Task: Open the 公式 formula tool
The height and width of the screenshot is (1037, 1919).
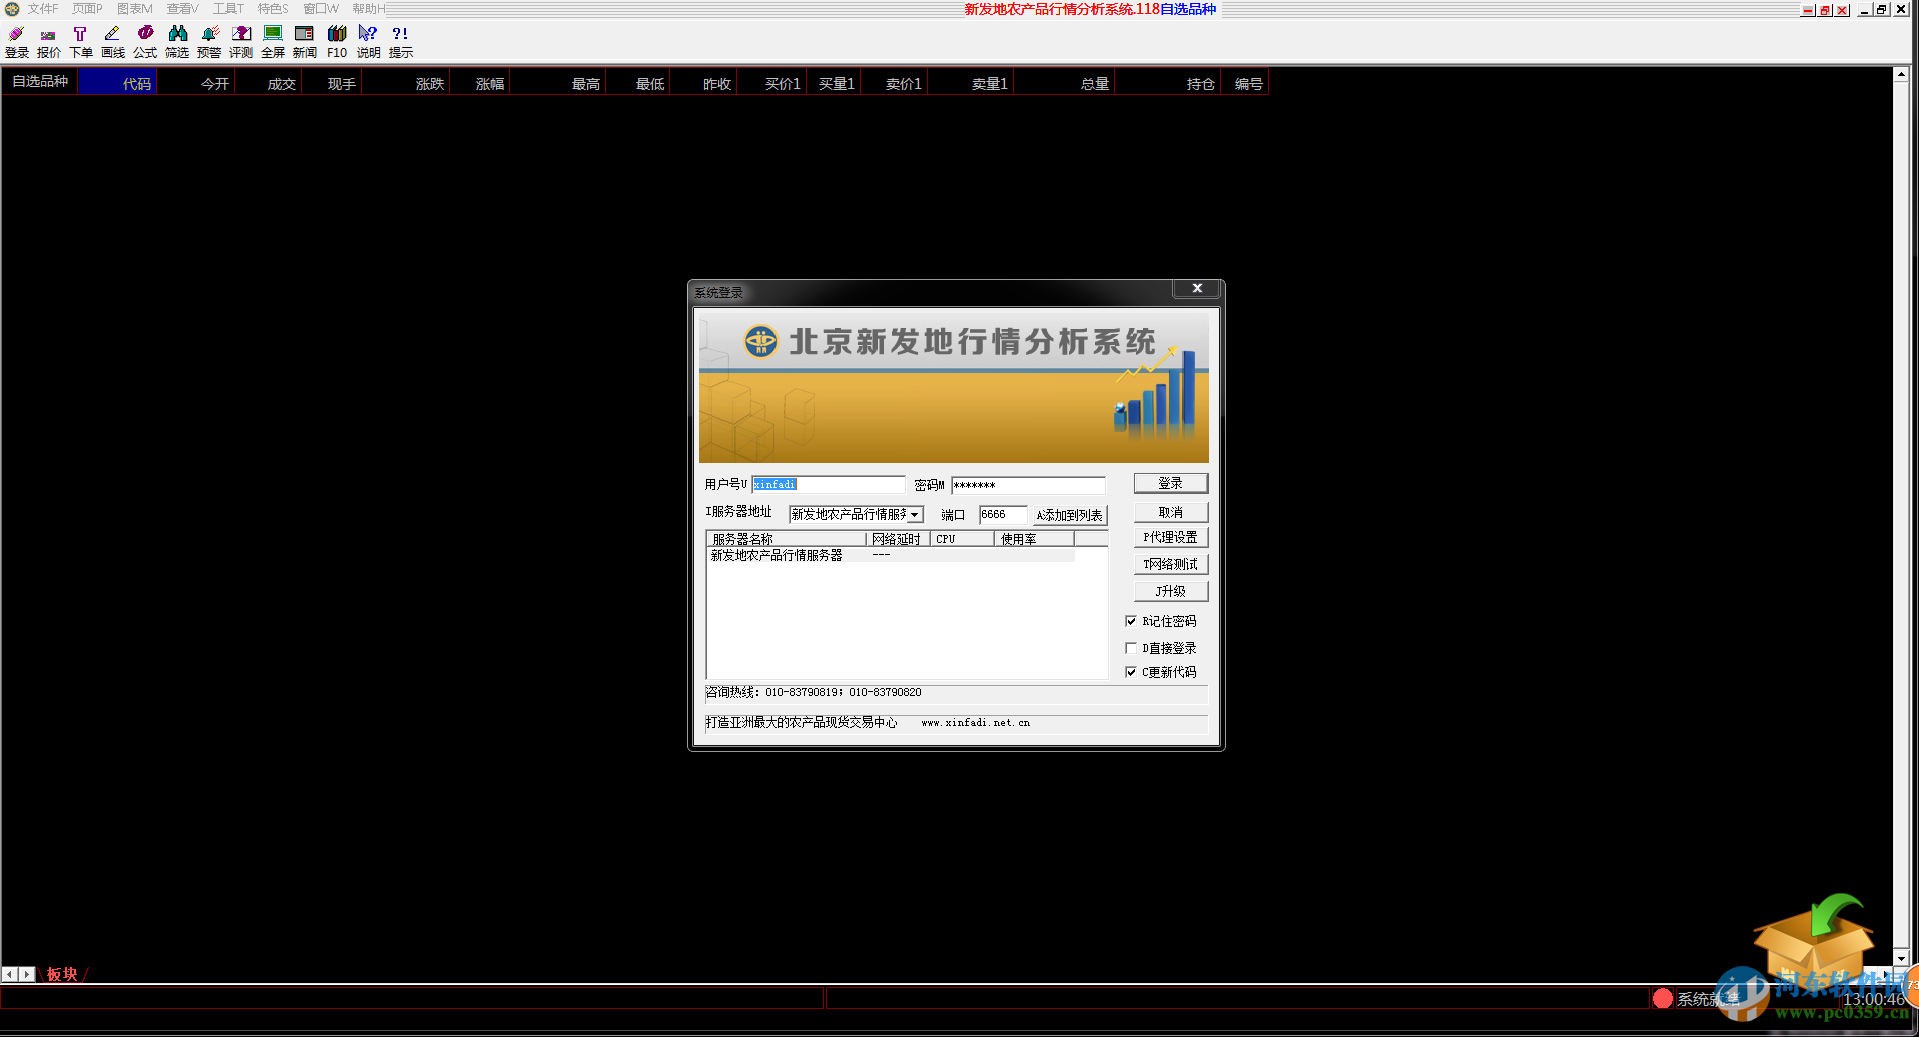Action: tap(145, 42)
